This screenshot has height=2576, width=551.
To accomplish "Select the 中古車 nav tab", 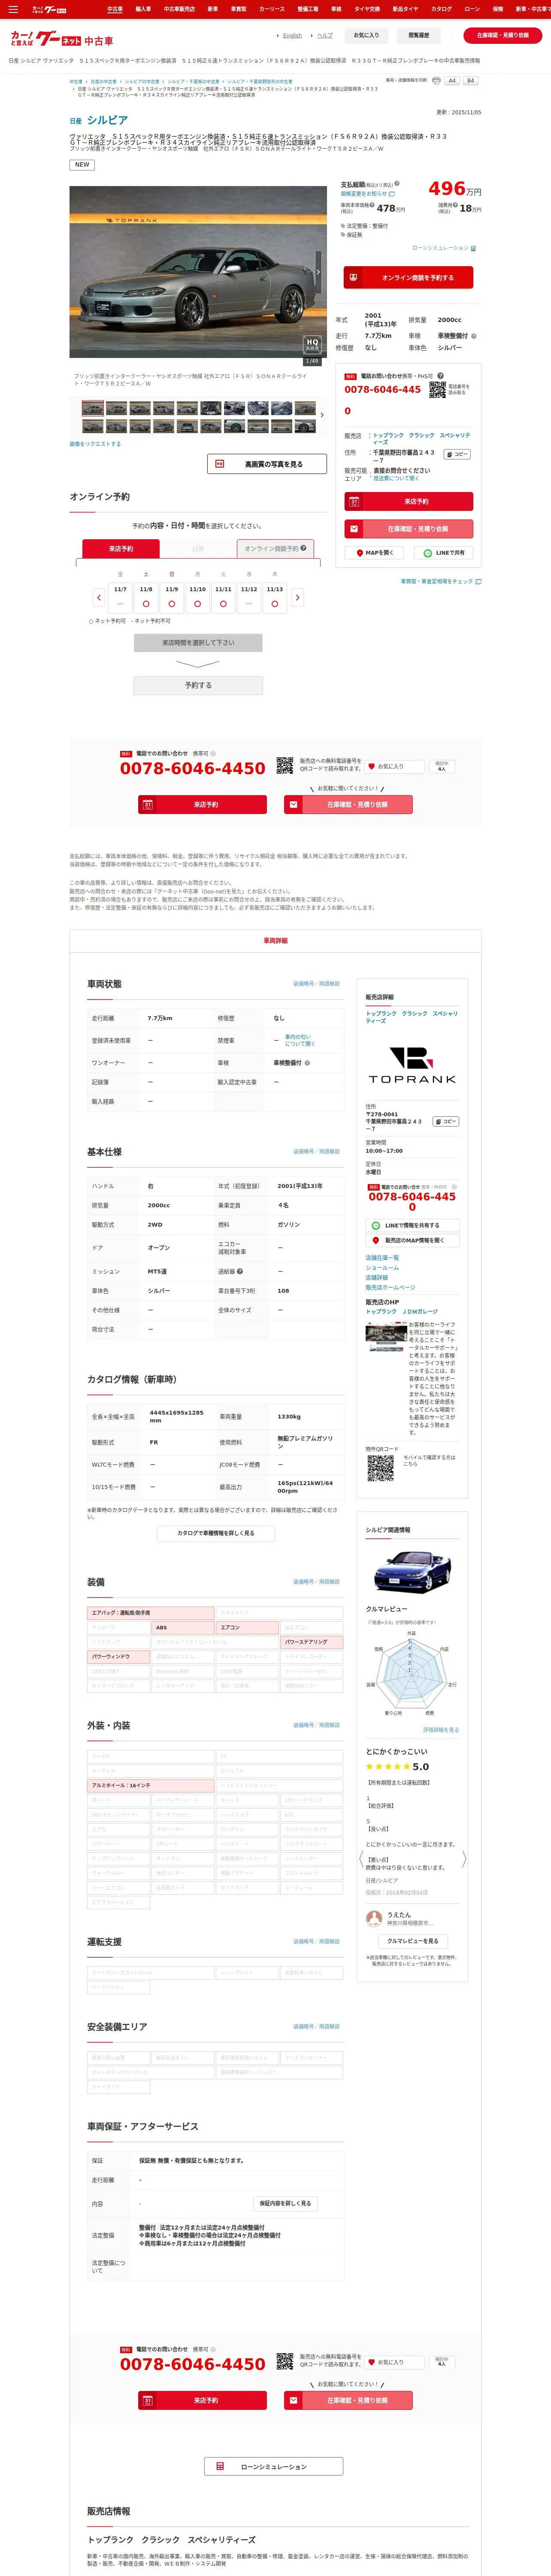I will coord(115,9).
